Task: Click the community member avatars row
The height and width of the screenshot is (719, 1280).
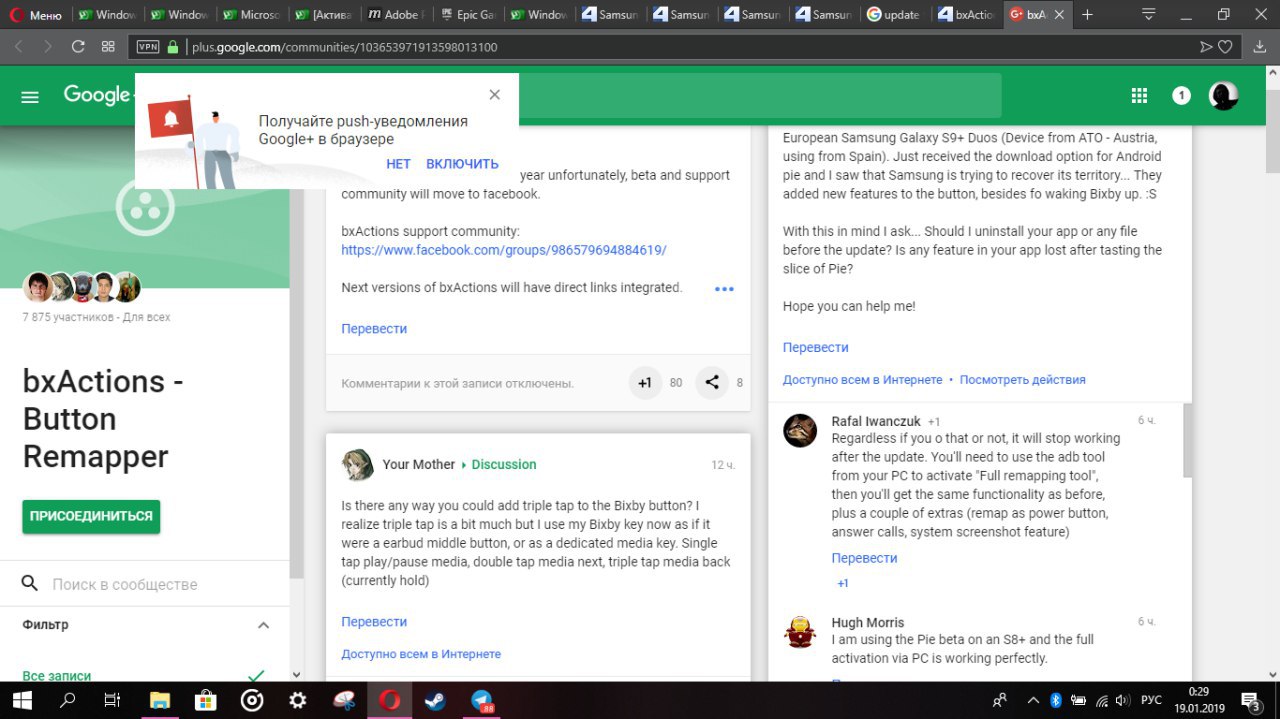Action: 82,287
